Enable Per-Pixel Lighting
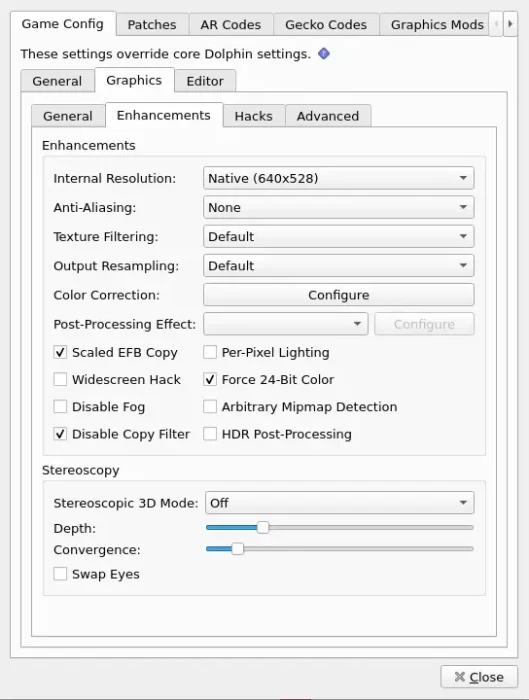Screen dimensions: 529x700 [x=210, y=352]
